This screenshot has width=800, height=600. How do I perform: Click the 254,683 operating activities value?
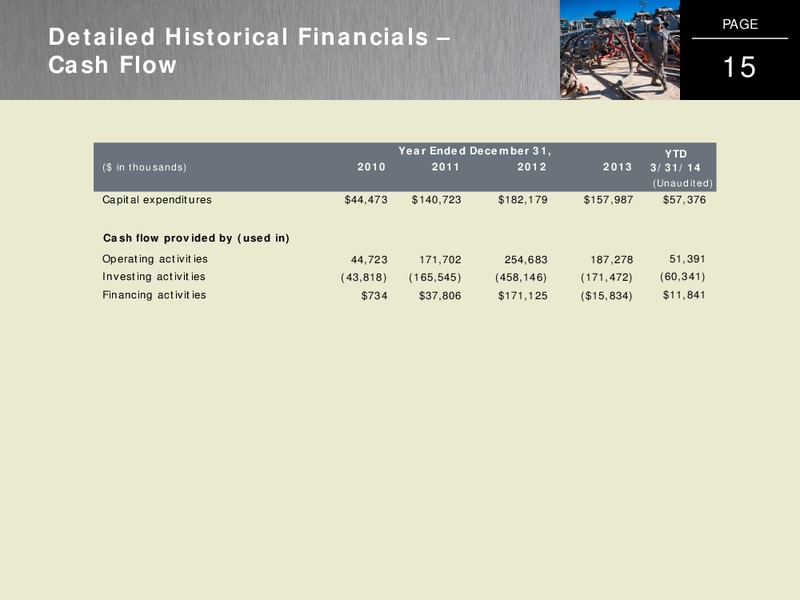click(x=526, y=260)
